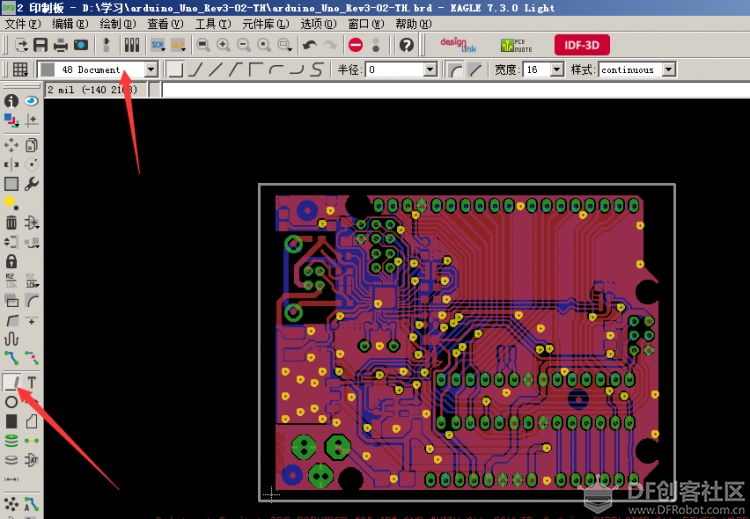Open the Use libraries (books) icon

pyautogui.click(x=132, y=45)
